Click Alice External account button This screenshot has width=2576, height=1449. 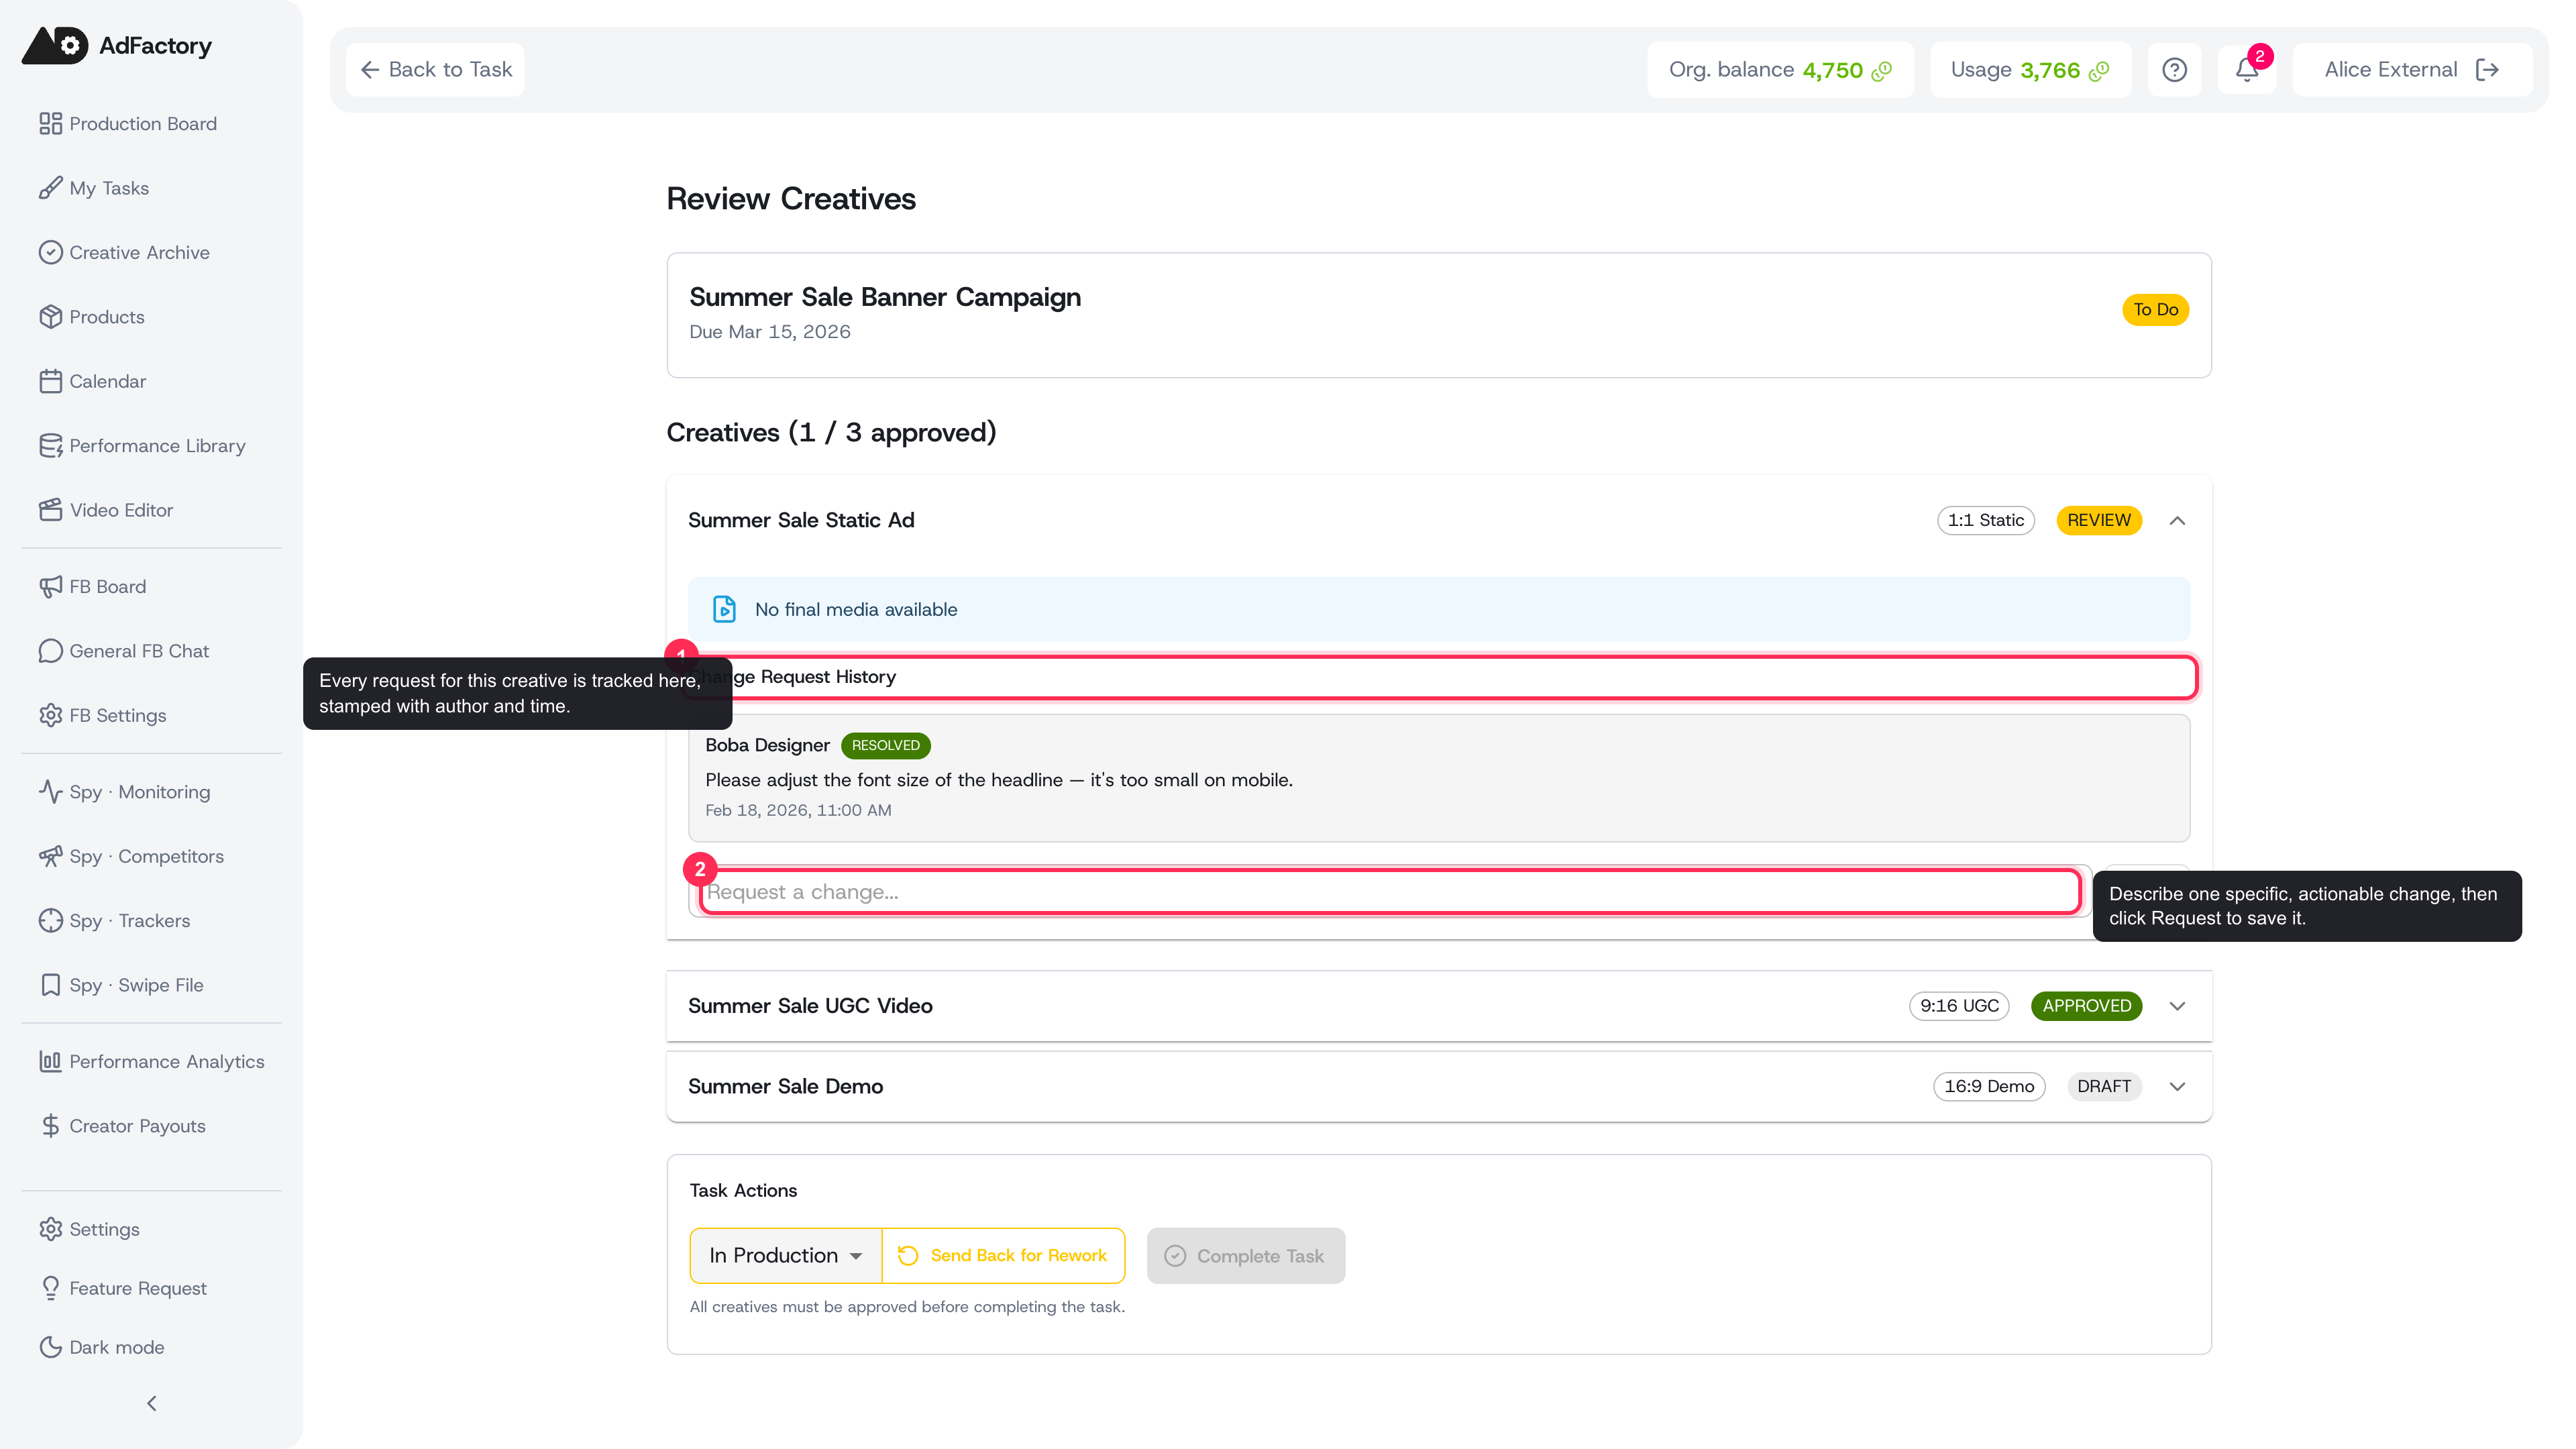(2411, 69)
